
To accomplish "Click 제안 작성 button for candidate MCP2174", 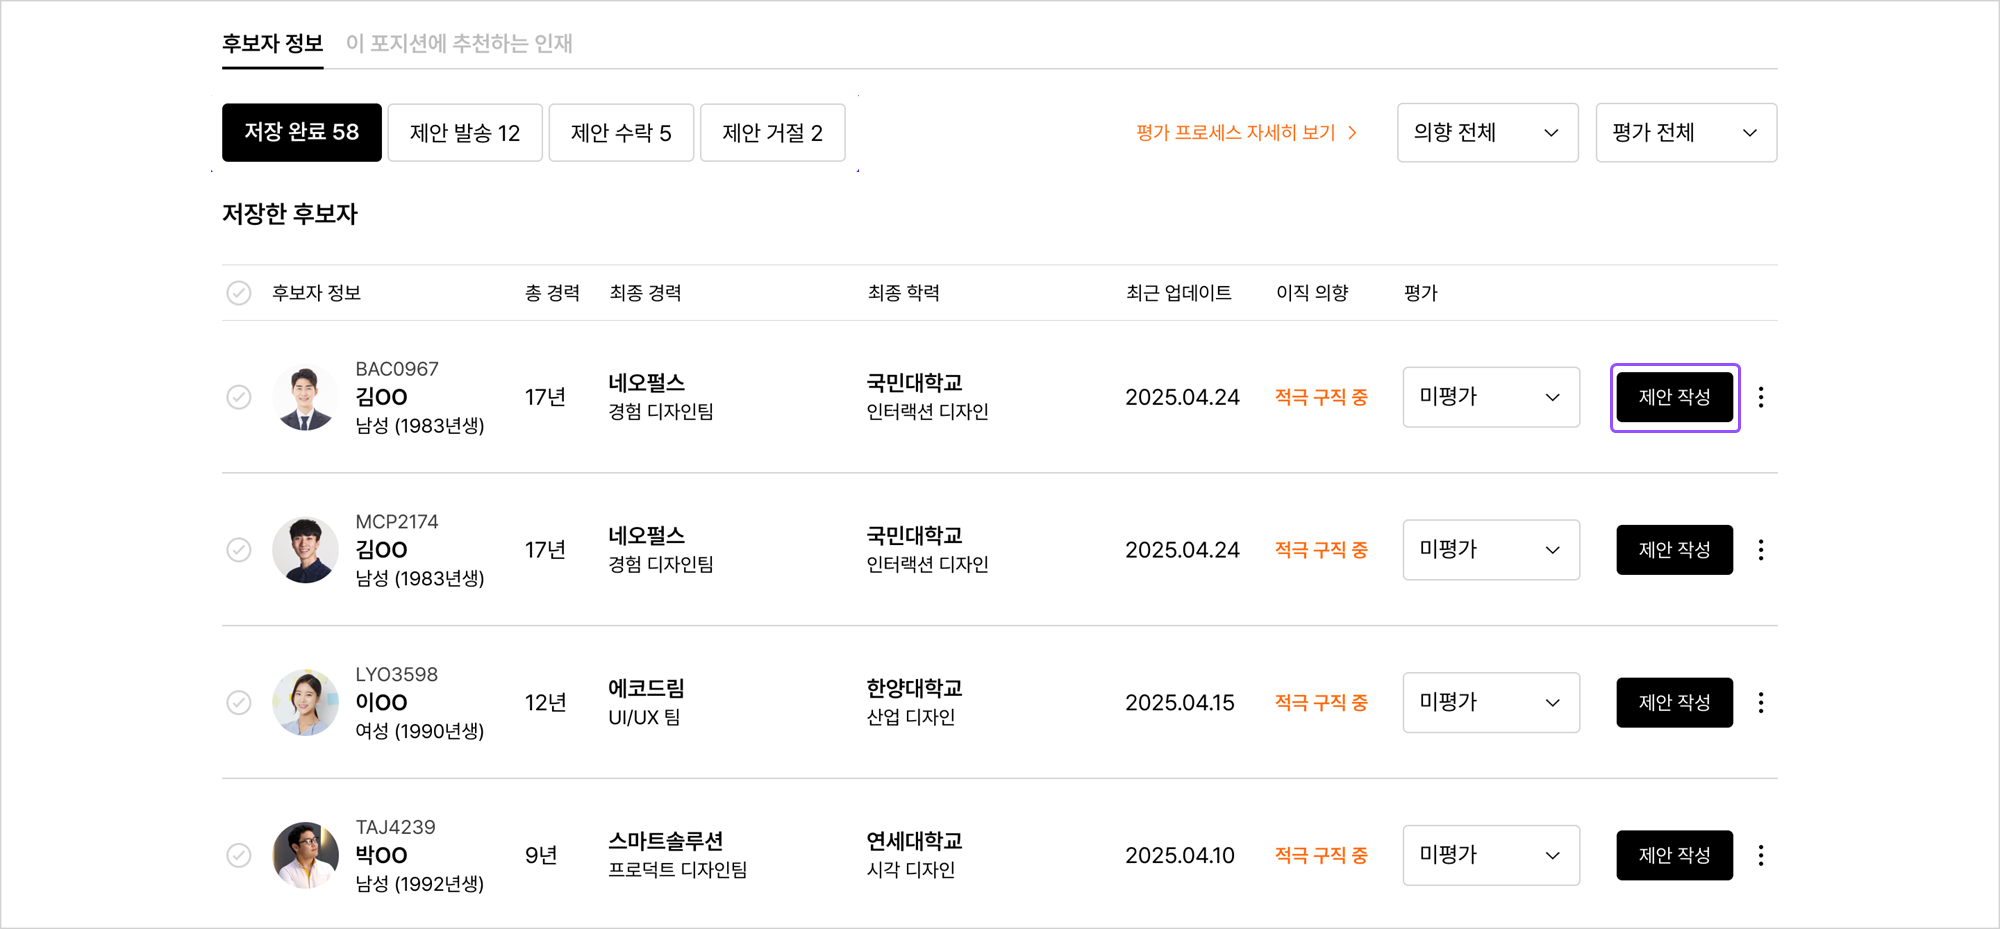I will [1674, 550].
